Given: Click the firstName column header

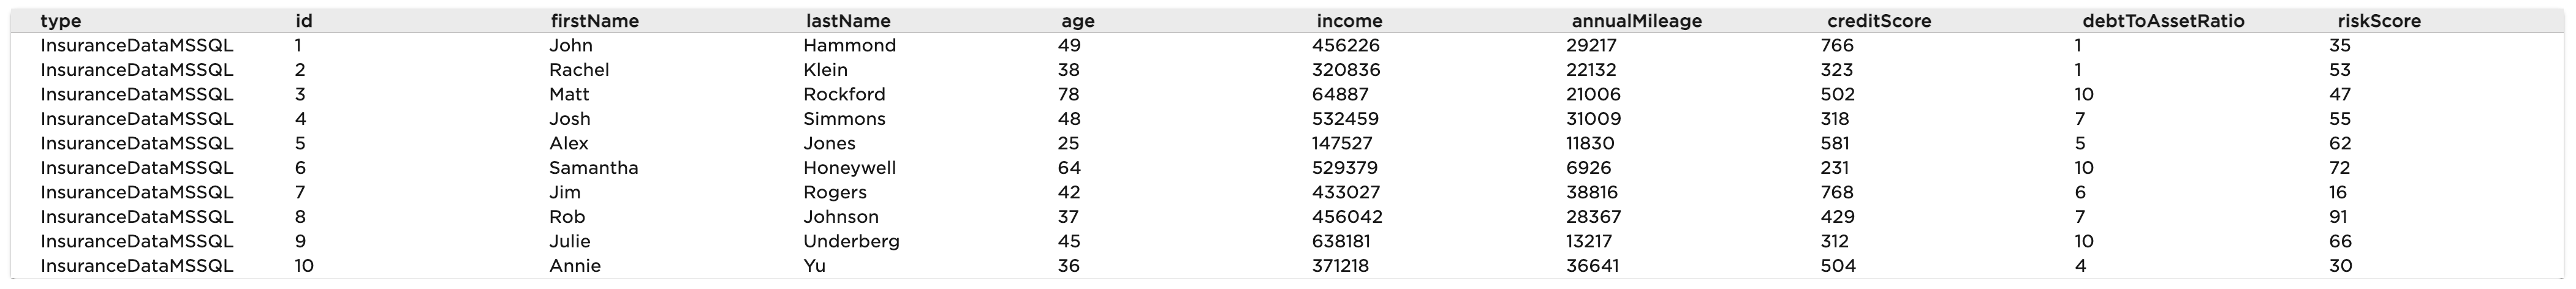Looking at the screenshot, I should click(594, 21).
